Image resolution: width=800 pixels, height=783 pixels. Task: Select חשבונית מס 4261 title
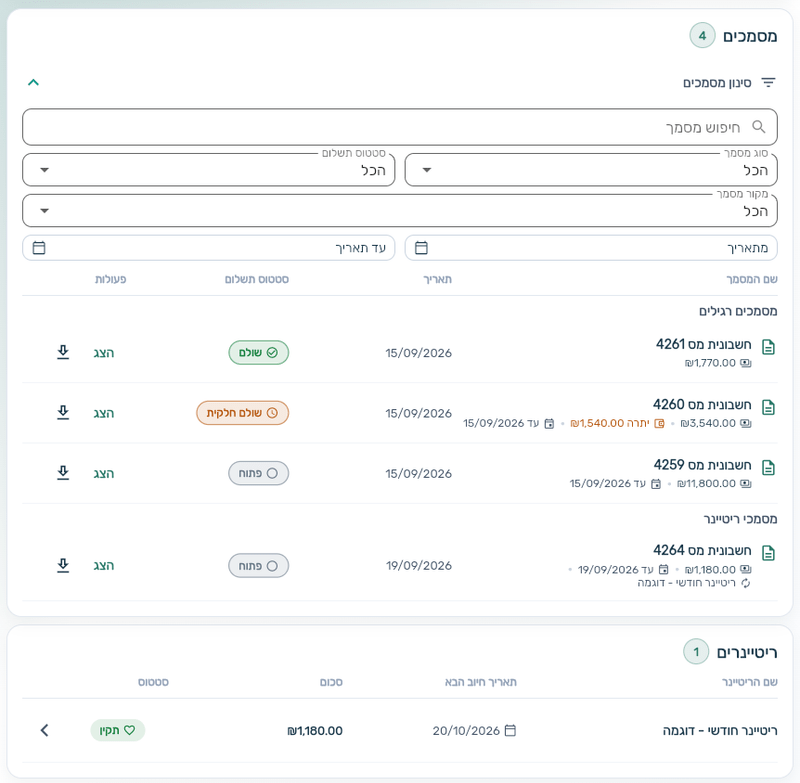click(x=704, y=344)
